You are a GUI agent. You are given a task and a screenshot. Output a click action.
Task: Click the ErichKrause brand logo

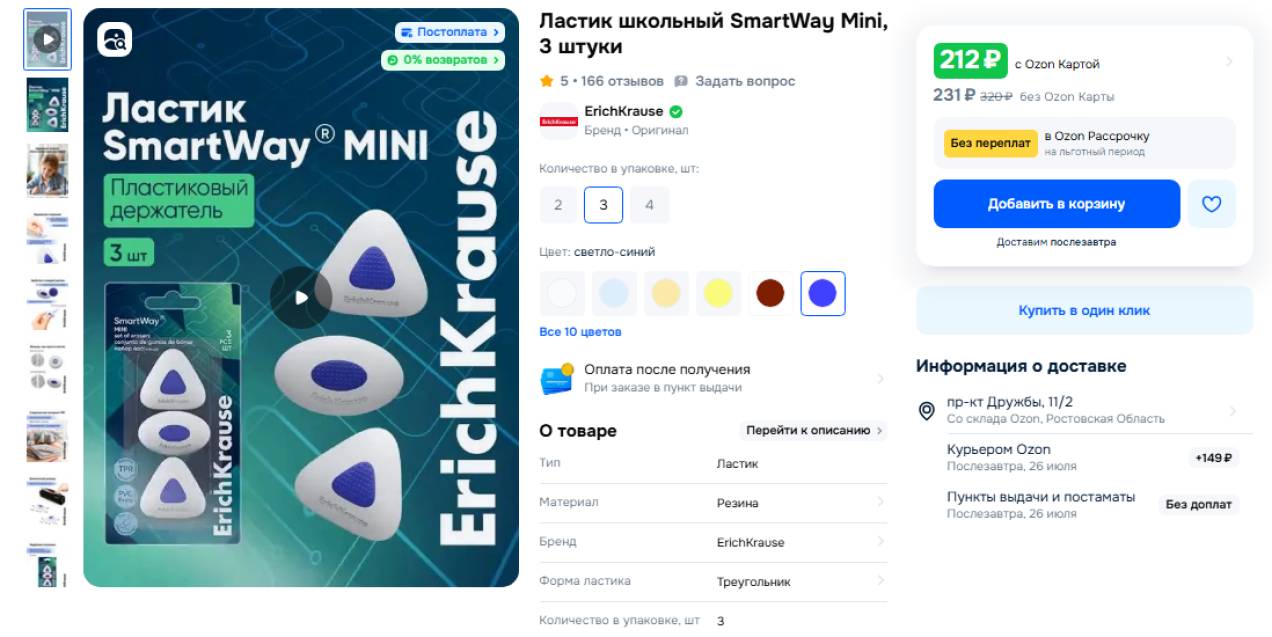click(x=558, y=121)
